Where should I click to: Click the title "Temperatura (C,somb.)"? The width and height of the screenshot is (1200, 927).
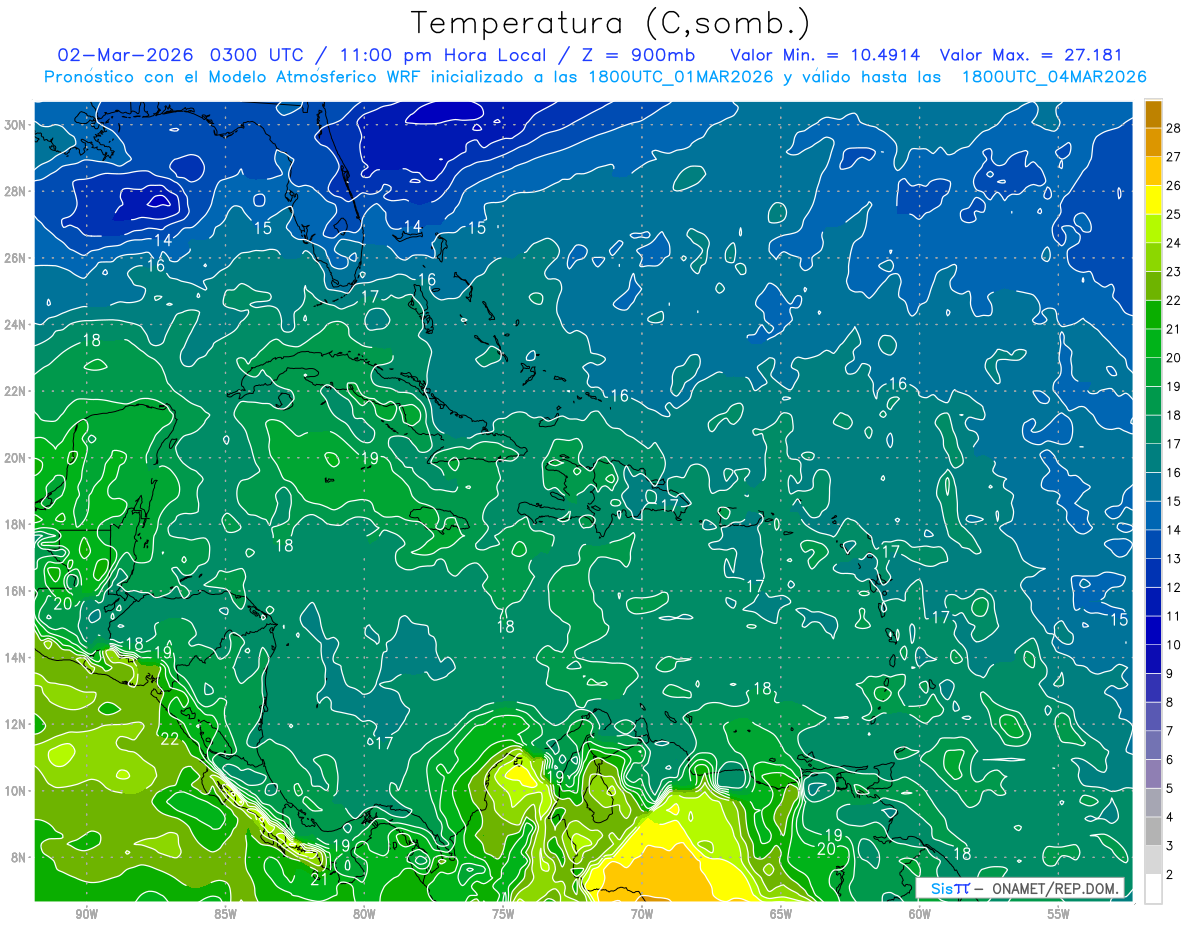pyautogui.click(x=610, y=22)
